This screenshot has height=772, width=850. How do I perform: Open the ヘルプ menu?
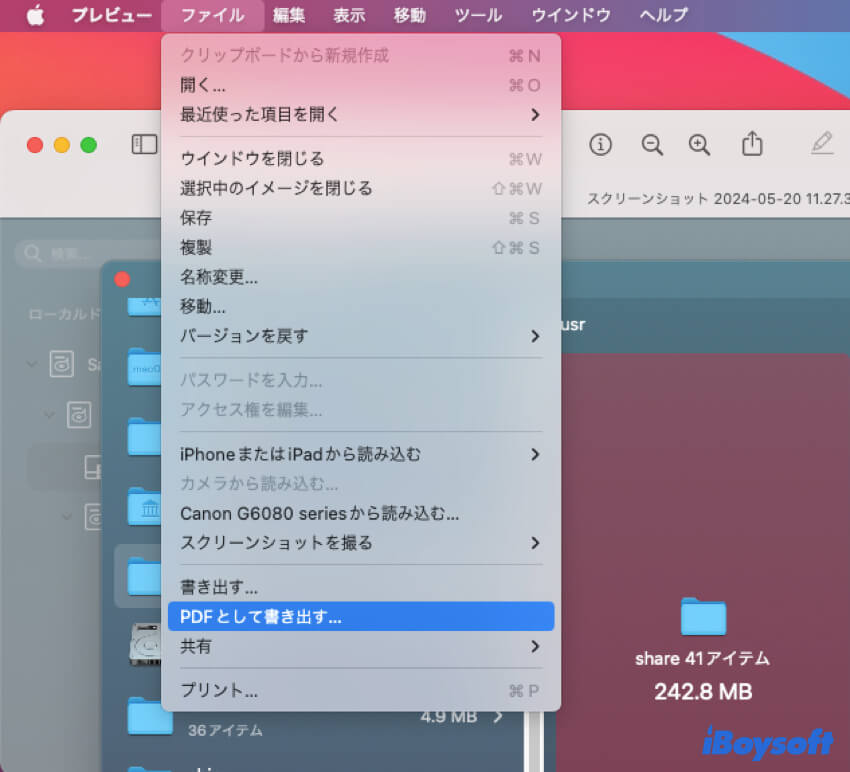[x=664, y=15]
